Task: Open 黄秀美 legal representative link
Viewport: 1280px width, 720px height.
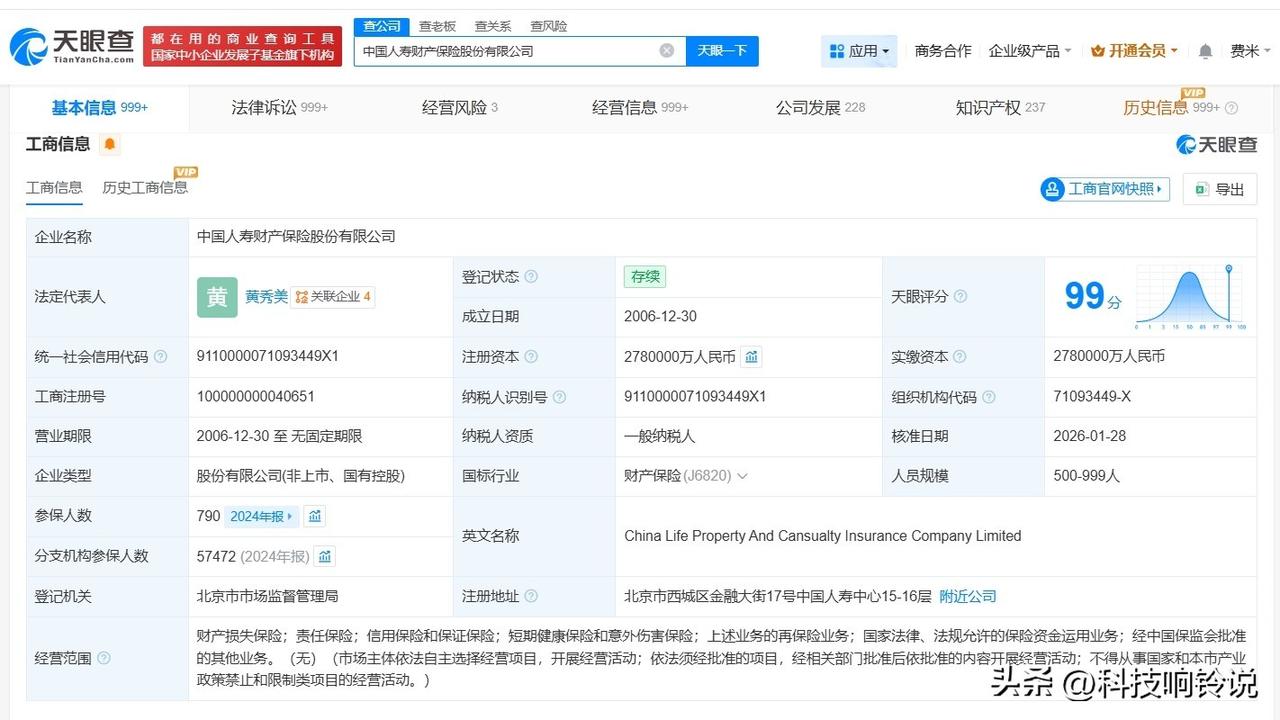Action: 266,297
